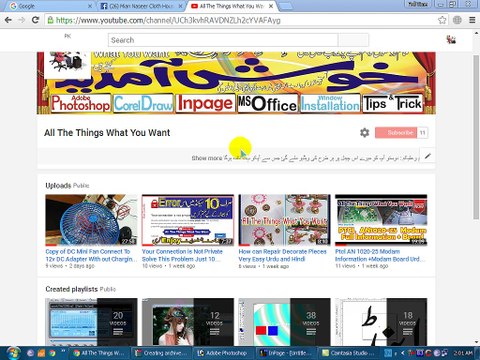This screenshot has height=360, width=480.
Task: Close the All The Things What You Want tab
Action: pos(271,6)
